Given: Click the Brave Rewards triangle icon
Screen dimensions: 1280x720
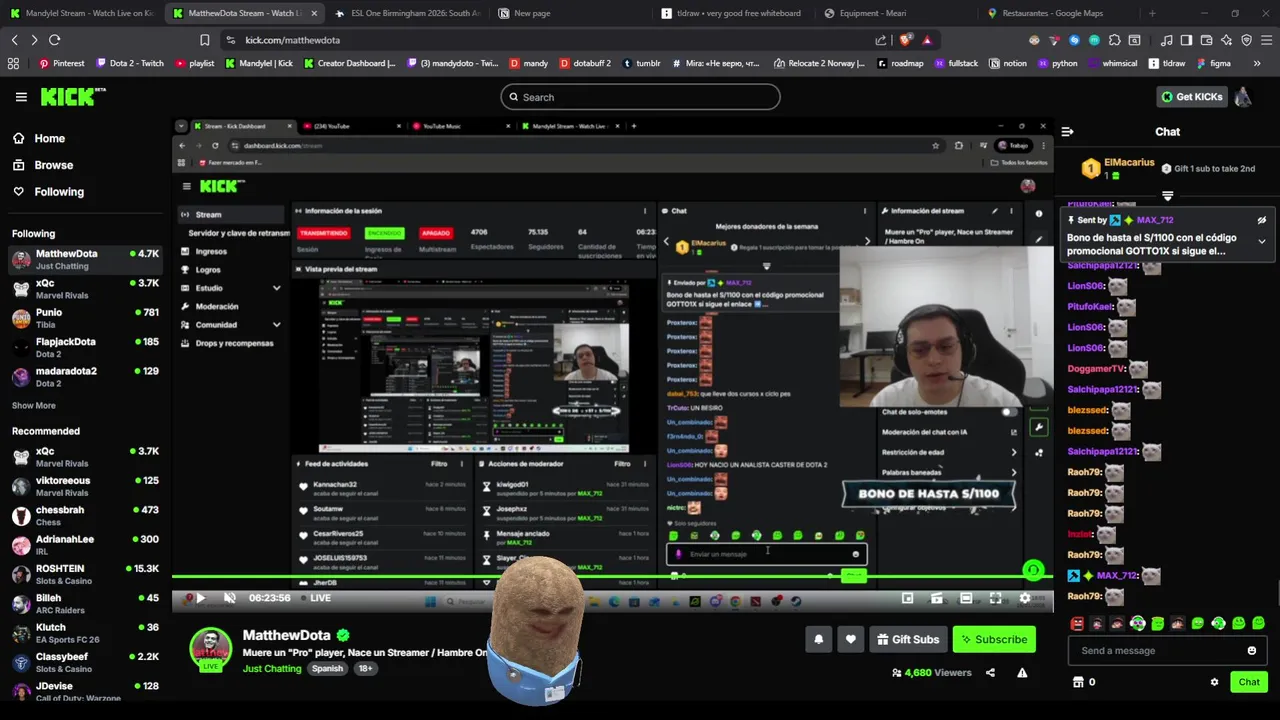Looking at the screenshot, I should pyautogui.click(x=927, y=40).
